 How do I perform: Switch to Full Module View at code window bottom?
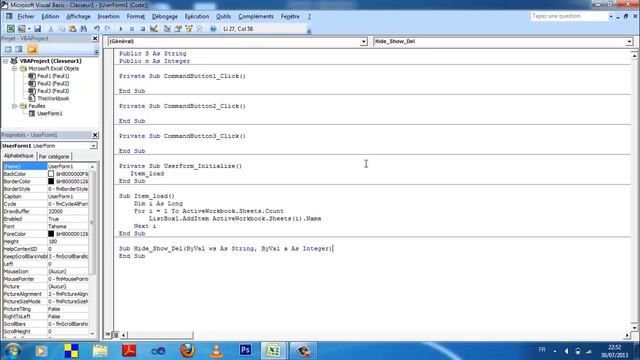[116, 335]
